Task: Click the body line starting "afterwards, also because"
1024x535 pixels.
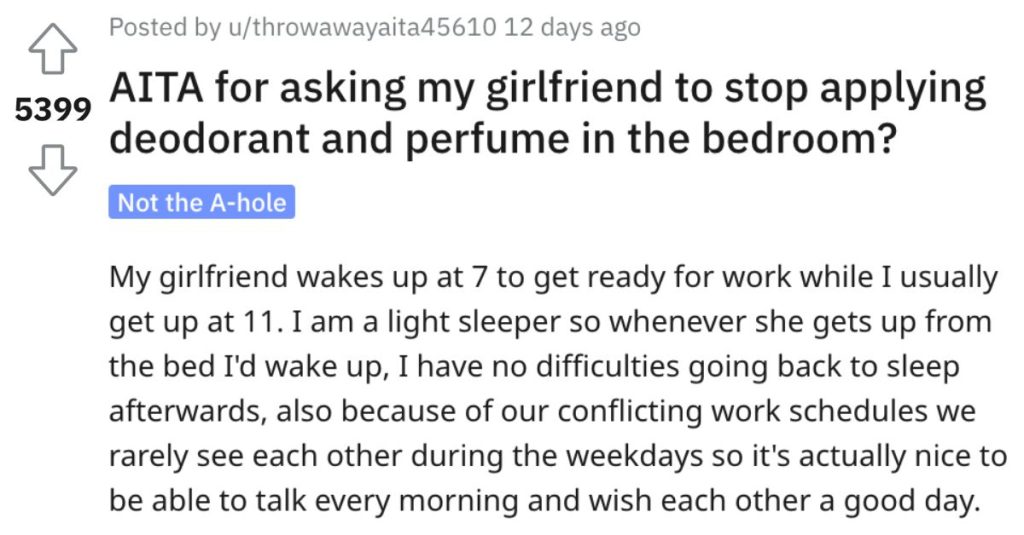Action: click(x=542, y=412)
